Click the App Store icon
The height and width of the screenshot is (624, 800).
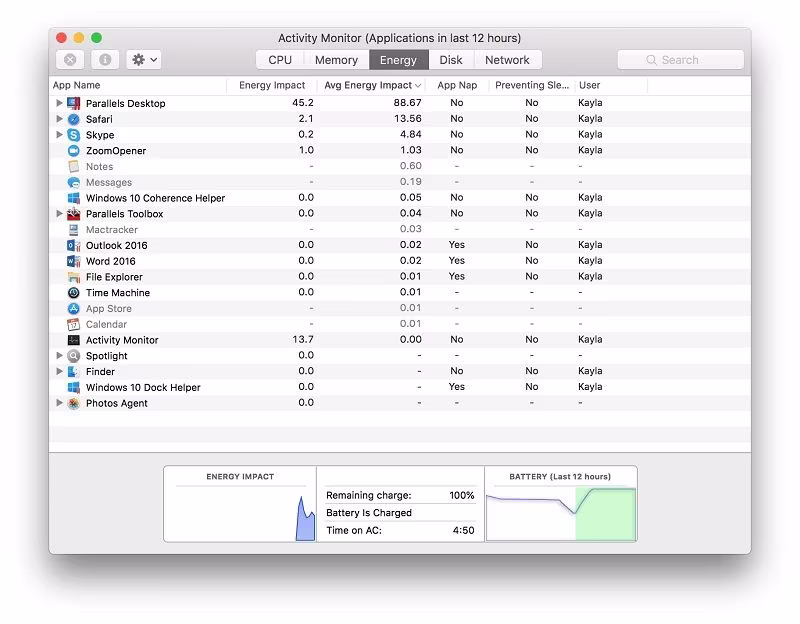point(73,308)
